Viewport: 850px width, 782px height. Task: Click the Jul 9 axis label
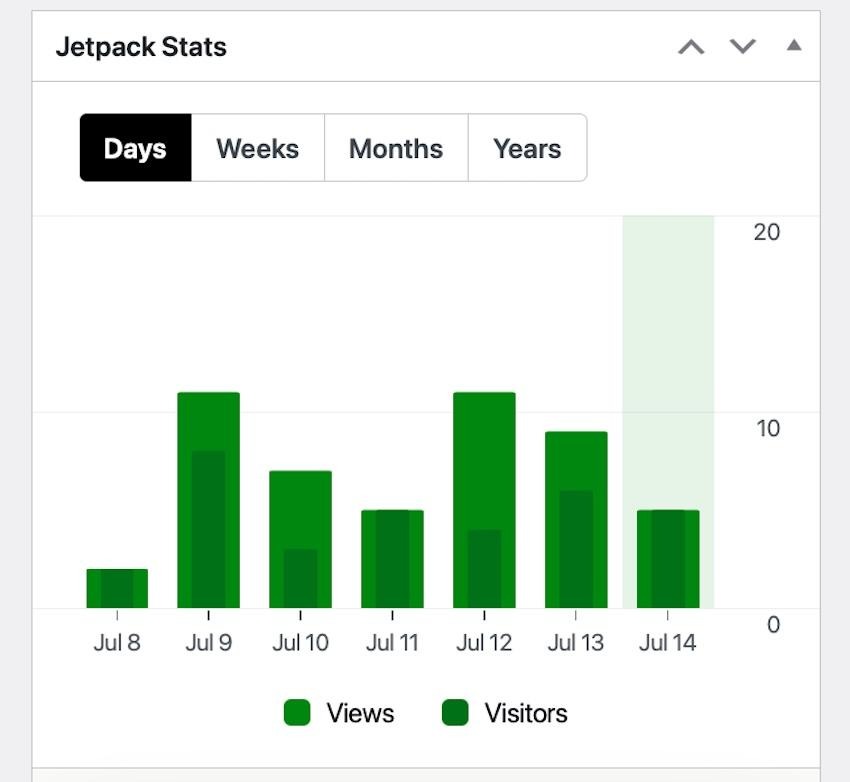[209, 643]
